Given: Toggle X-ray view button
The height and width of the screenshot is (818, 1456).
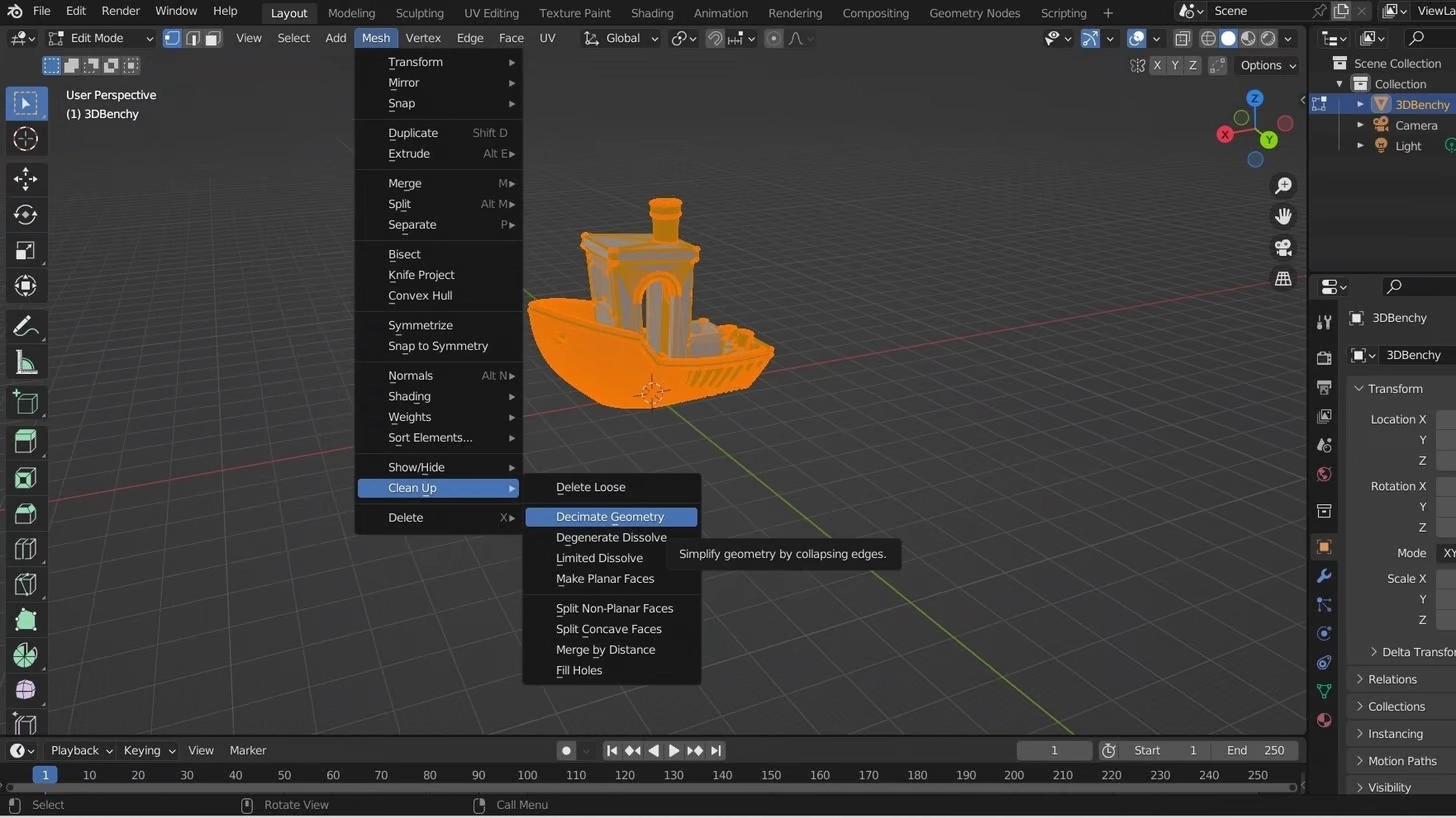Looking at the screenshot, I should tap(1182, 38).
